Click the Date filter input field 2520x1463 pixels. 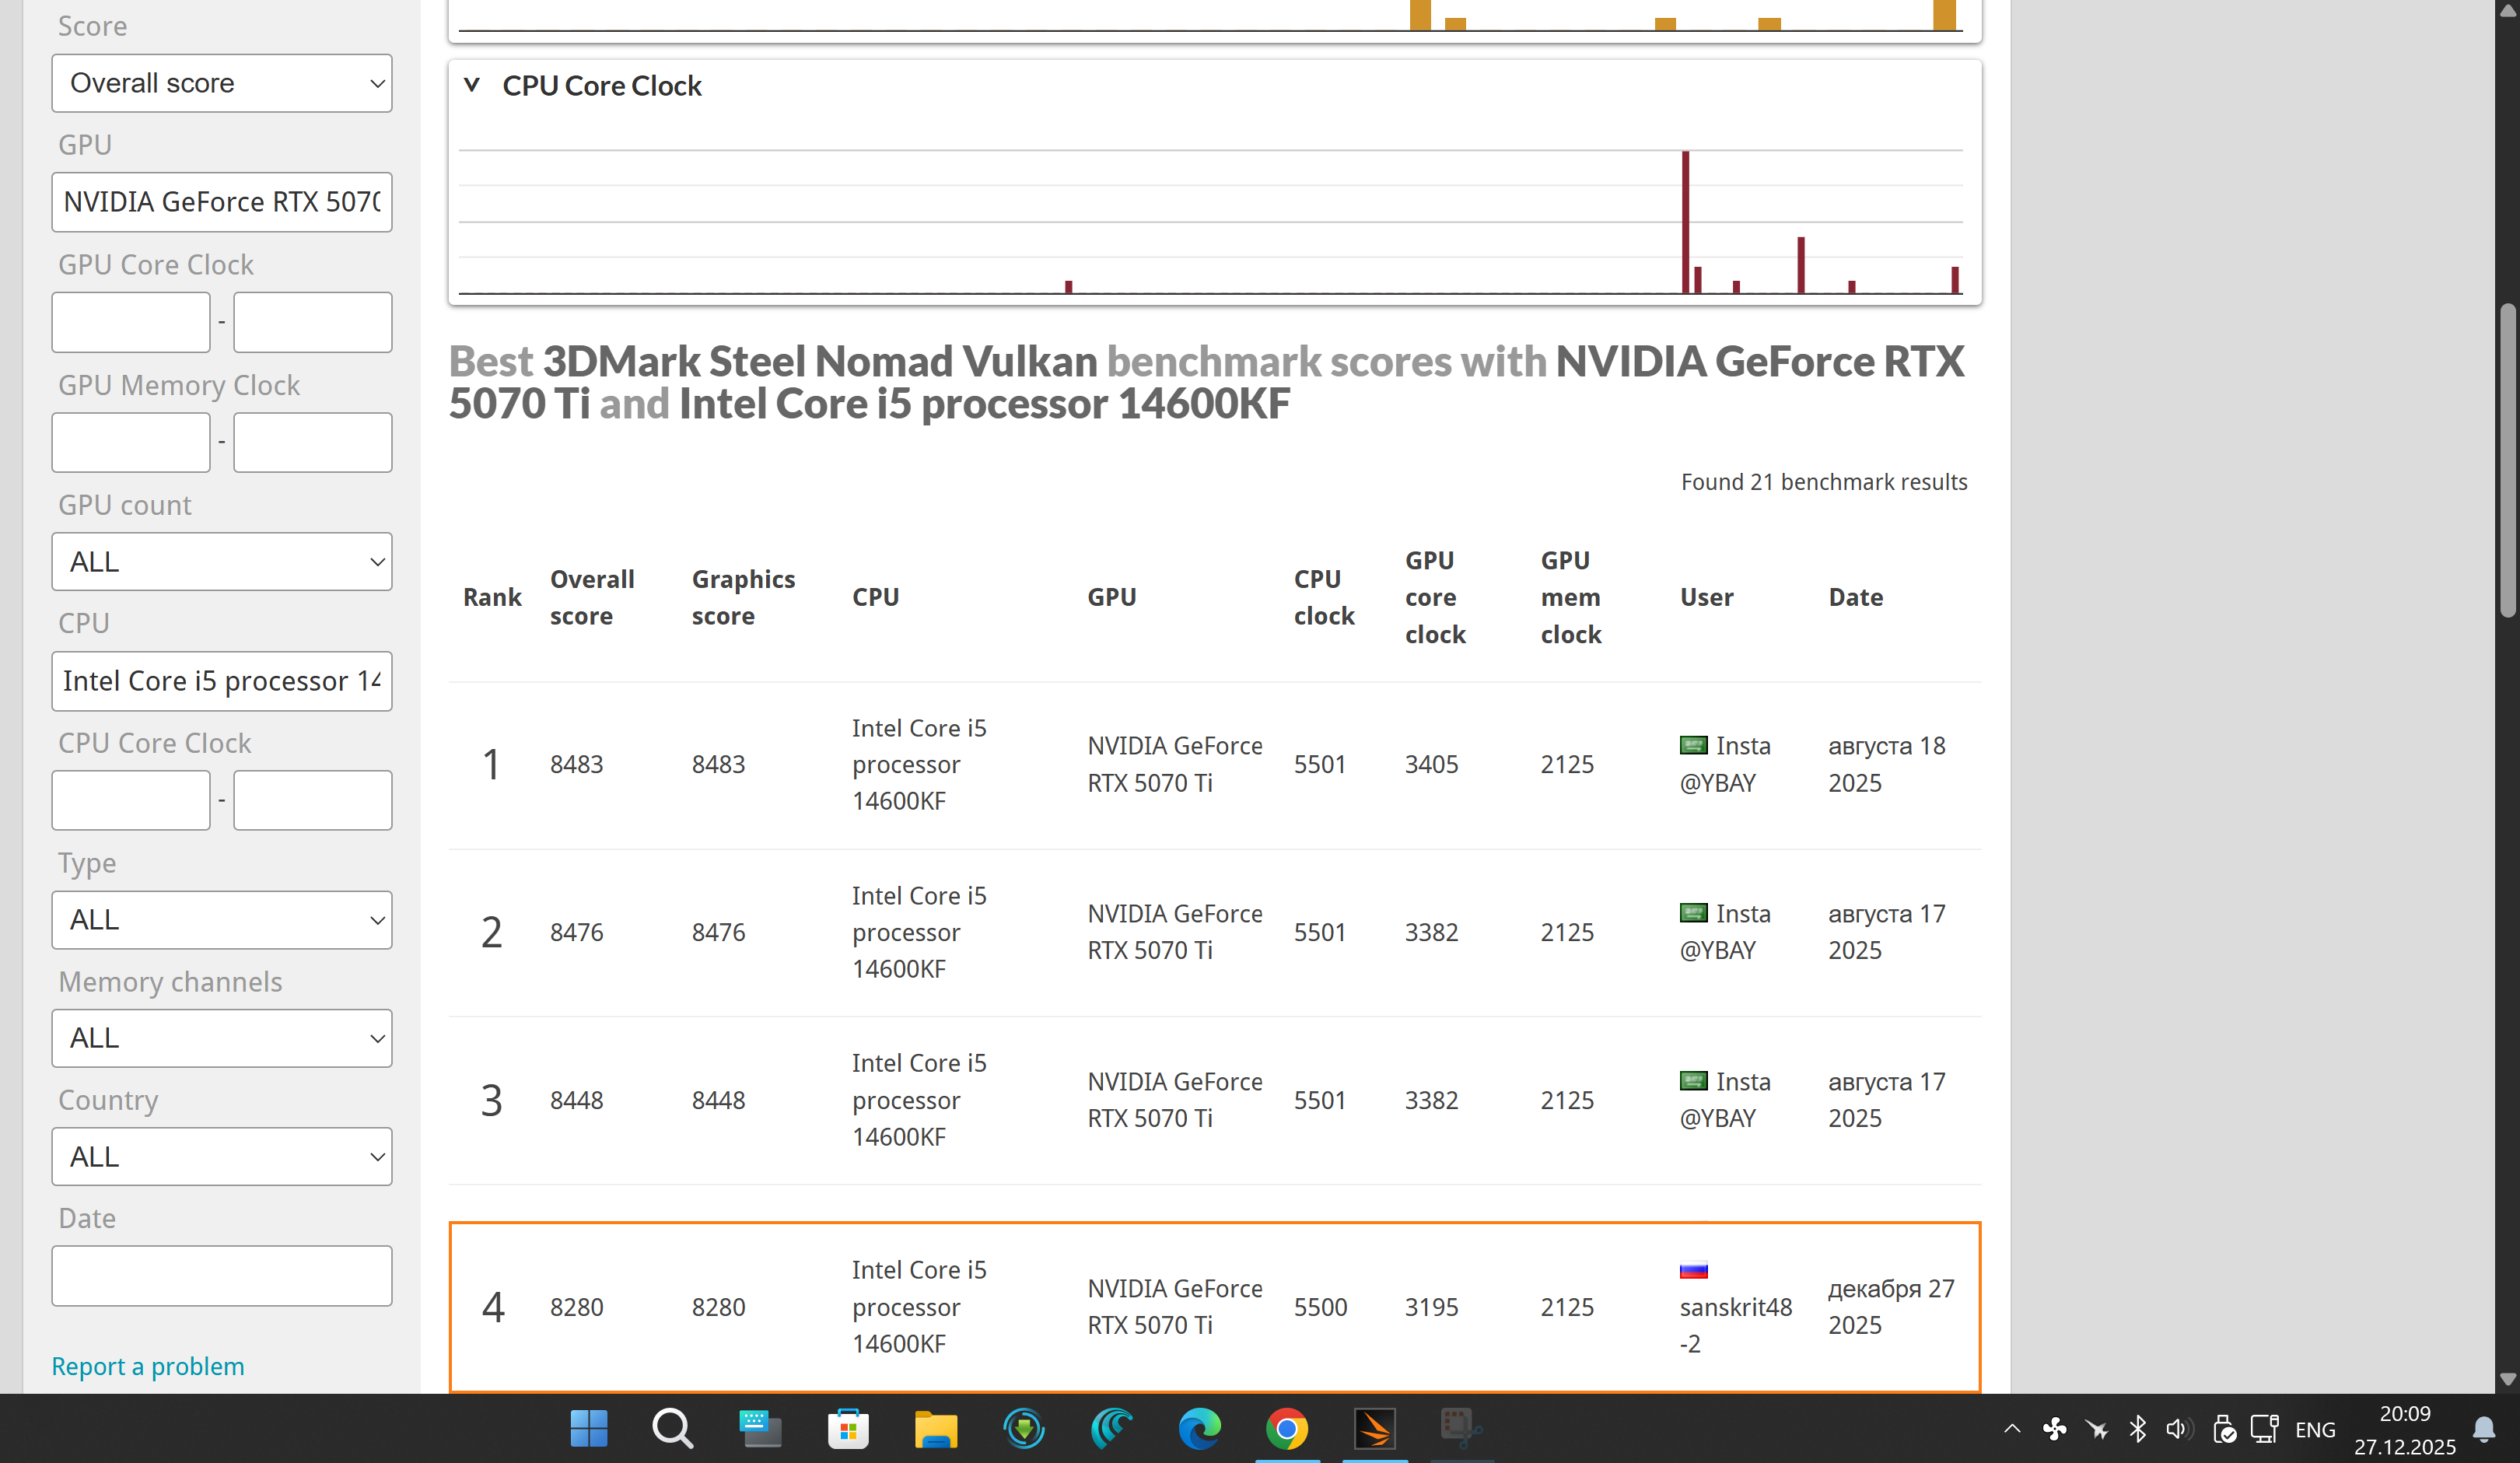click(221, 1275)
